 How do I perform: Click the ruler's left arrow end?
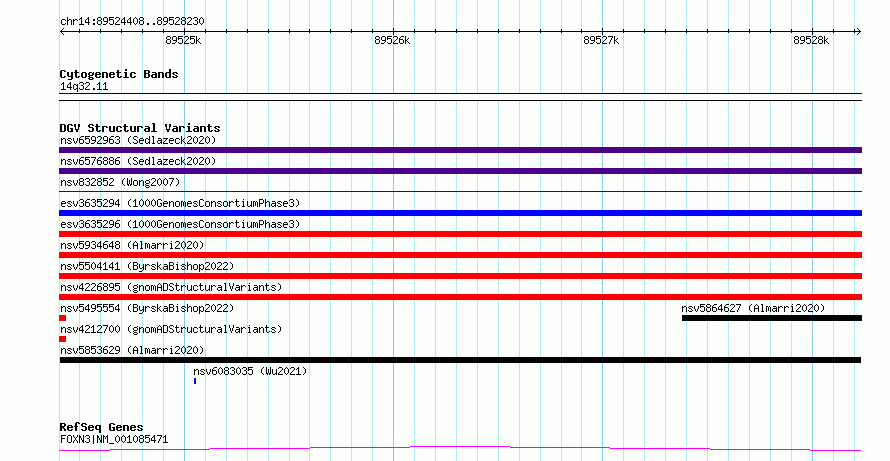(62, 32)
